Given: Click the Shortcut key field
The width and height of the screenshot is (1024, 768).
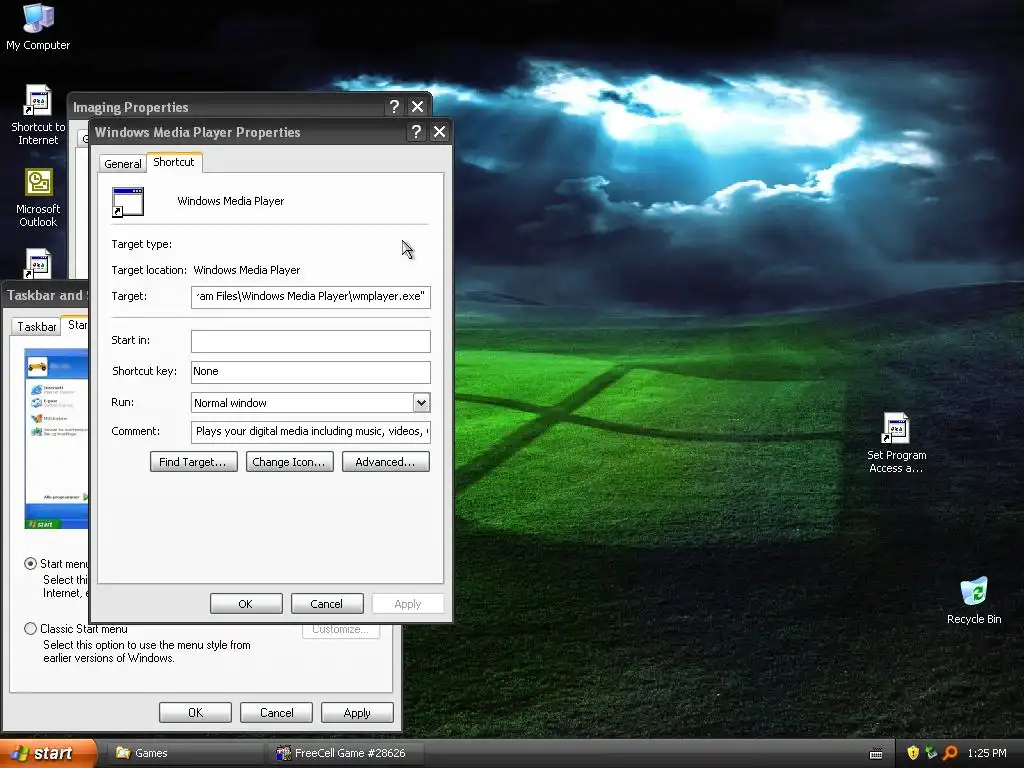Looking at the screenshot, I should pyautogui.click(x=311, y=372).
